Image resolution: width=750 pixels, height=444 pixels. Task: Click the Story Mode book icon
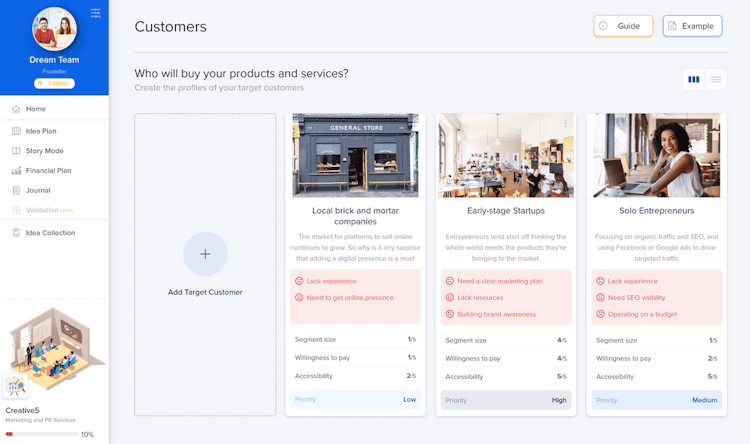click(x=16, y=151)
